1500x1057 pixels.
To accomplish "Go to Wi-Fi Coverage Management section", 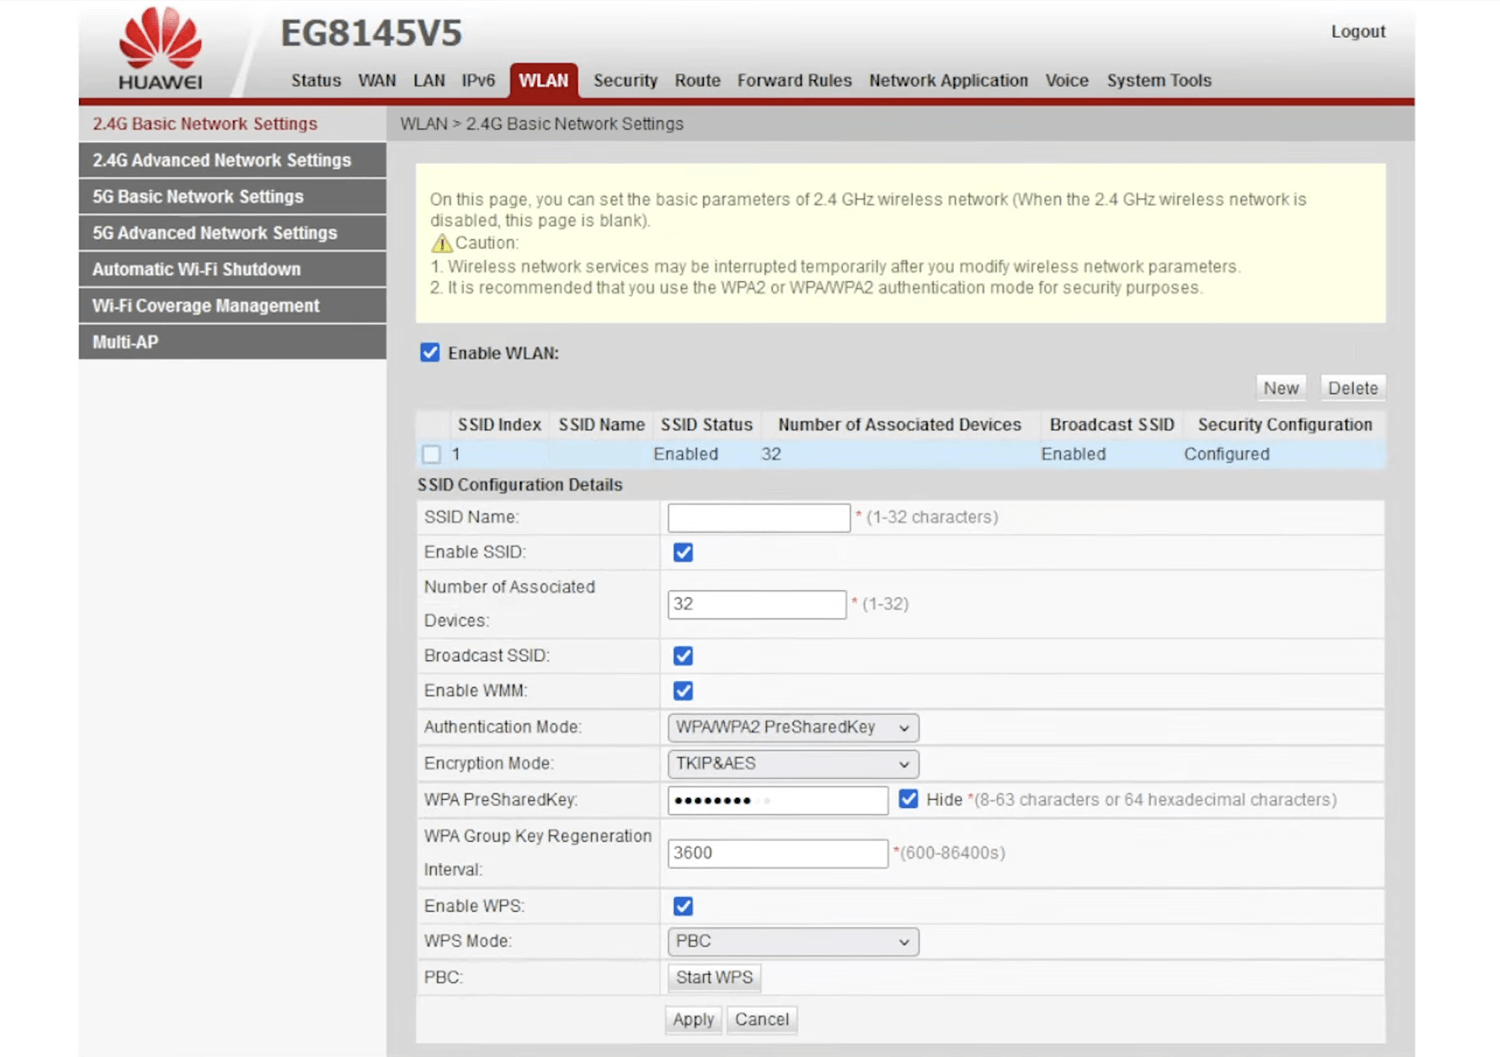I will click(206, 306).
